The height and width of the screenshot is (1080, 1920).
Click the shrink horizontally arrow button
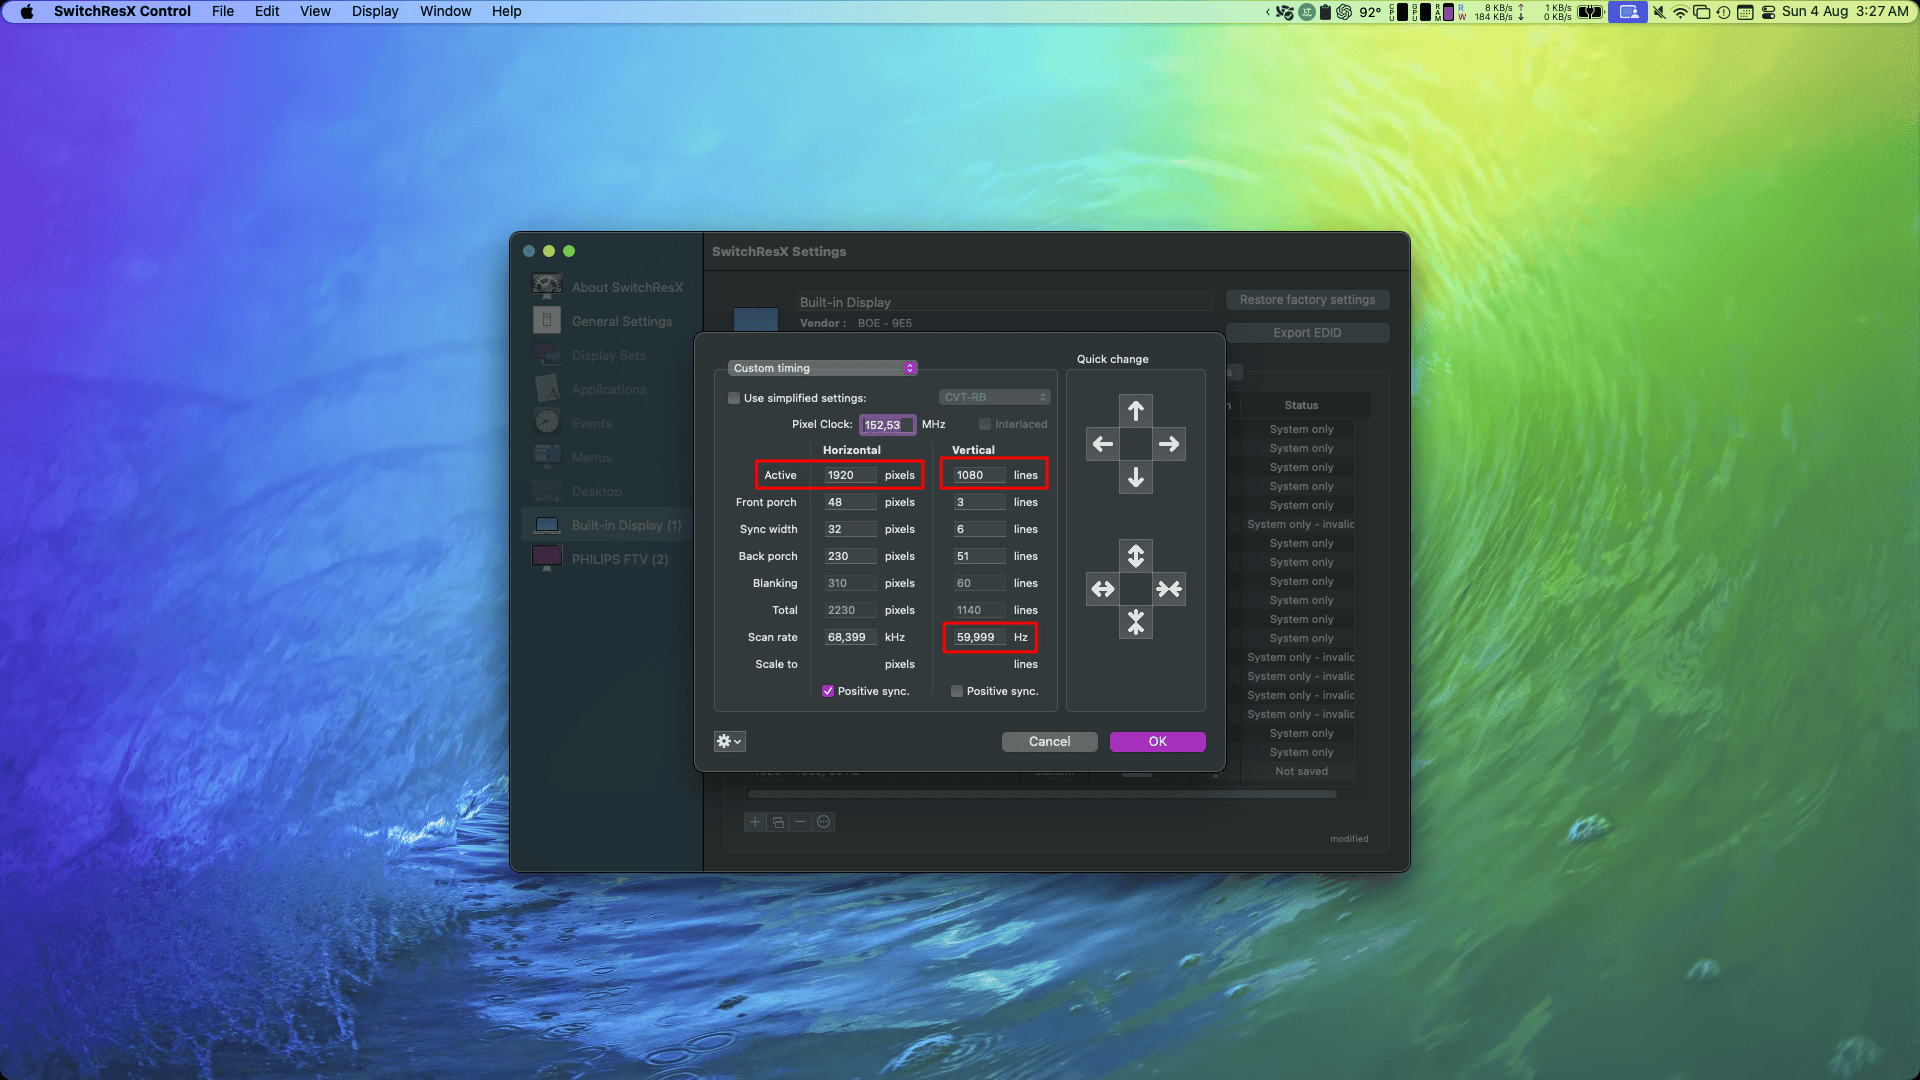pyautogui.click(x=1169, y=589)
